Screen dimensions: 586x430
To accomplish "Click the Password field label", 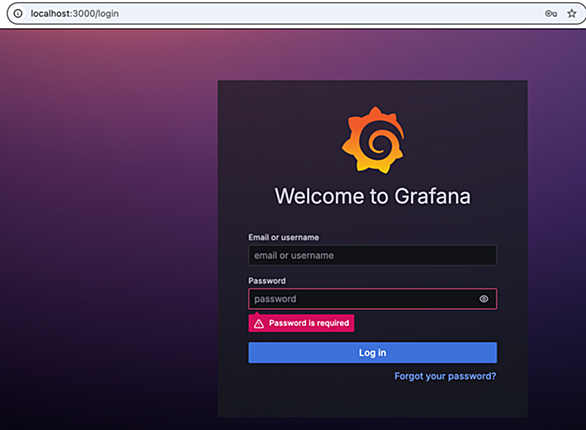I will (x=267, y=281).
